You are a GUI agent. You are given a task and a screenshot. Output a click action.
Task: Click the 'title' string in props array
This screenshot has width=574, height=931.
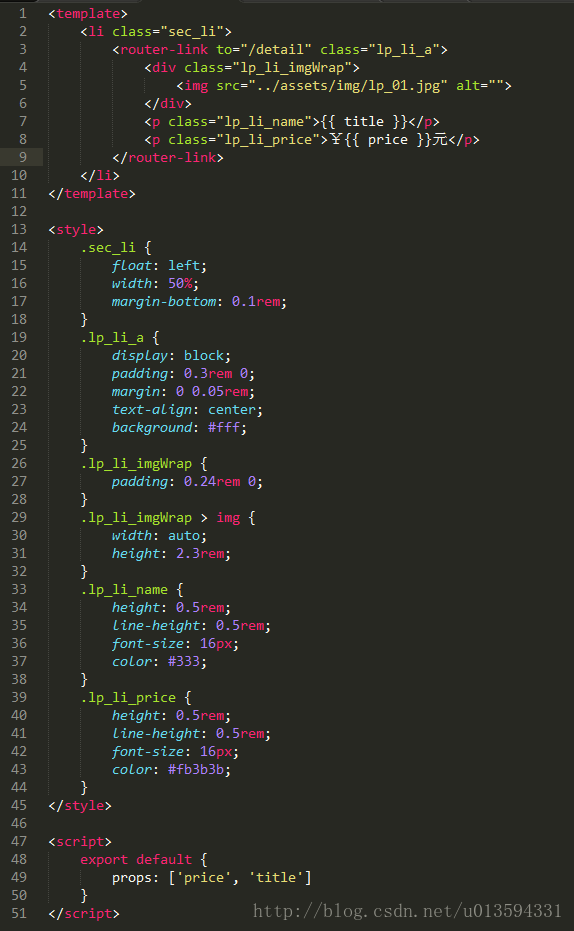[275, 878]
